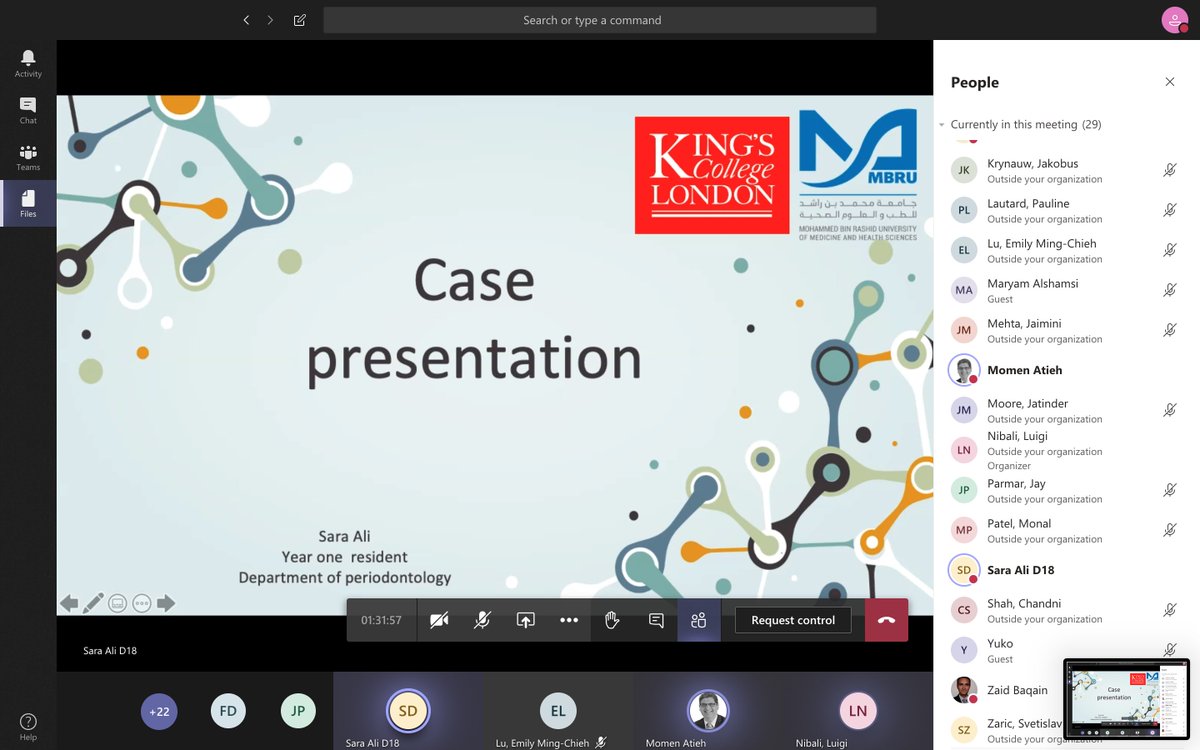Hang up the call
This screenshot has width=1200, height=750.
[886, 620]
